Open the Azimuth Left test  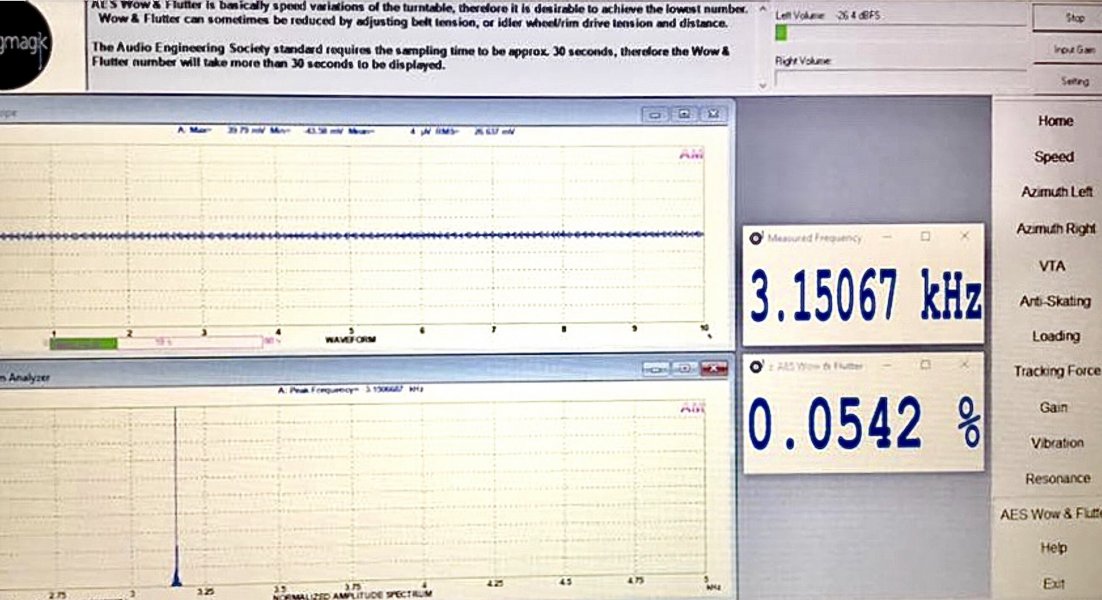tap(1056, 192)
